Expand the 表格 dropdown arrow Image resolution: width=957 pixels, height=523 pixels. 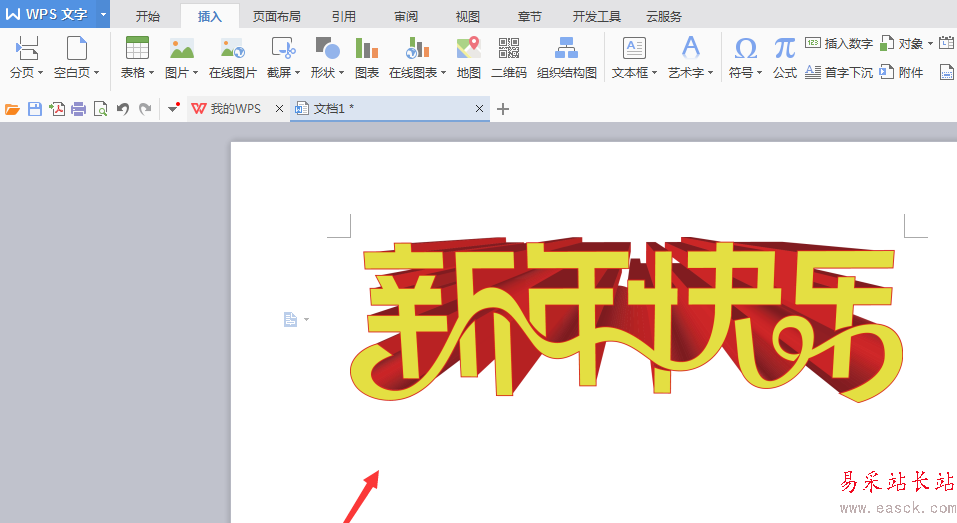pyautogui.click(x=151, y=73)
